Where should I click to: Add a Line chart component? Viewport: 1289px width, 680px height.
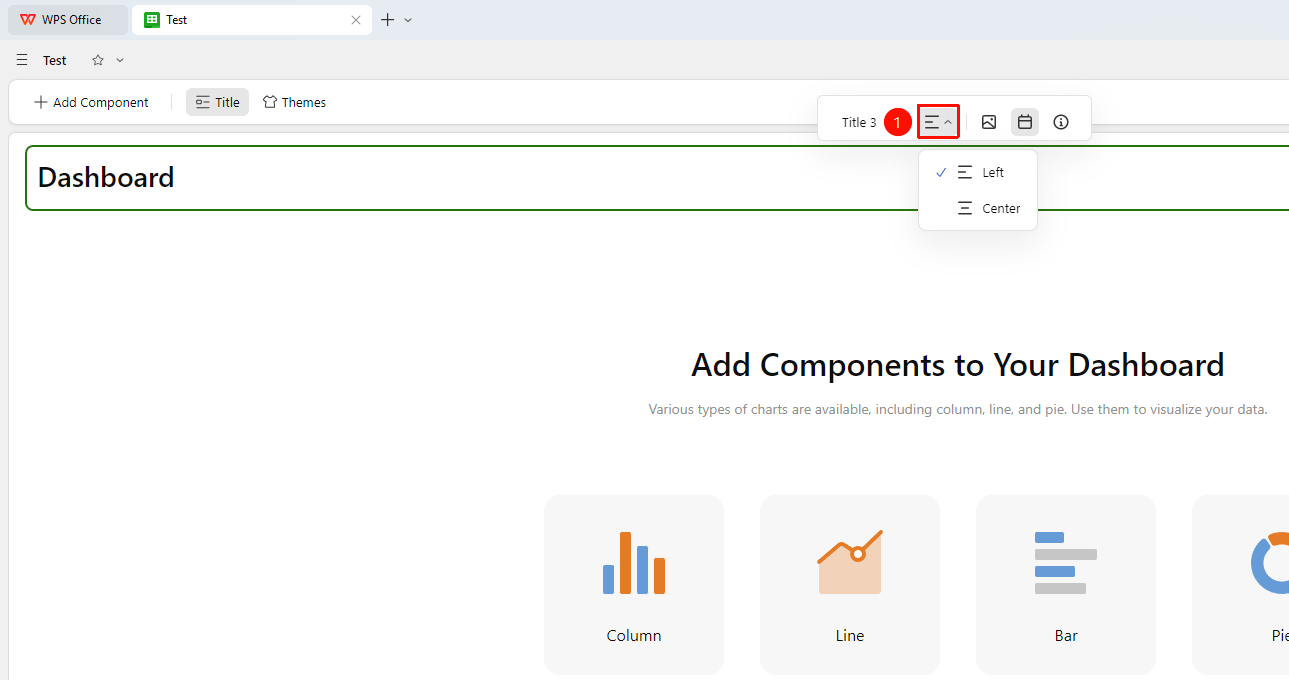pyautogui.click(x=850, y=585)
